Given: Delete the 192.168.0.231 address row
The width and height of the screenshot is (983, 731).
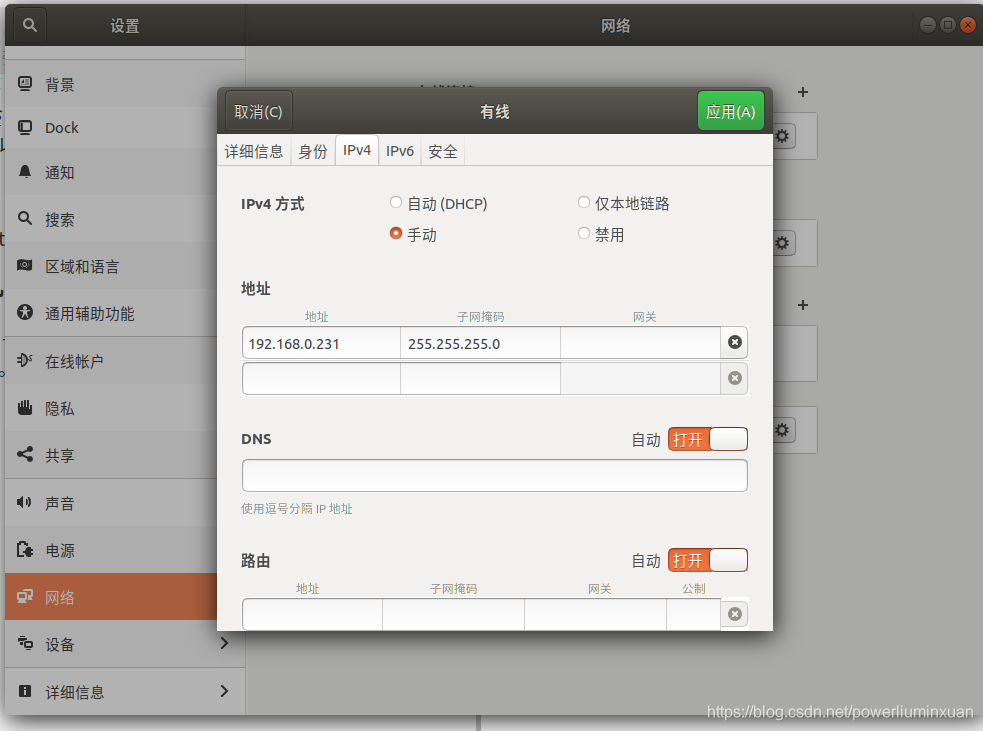Looking at the screenshot, I should pyautogui.click(x=735, y=342).
